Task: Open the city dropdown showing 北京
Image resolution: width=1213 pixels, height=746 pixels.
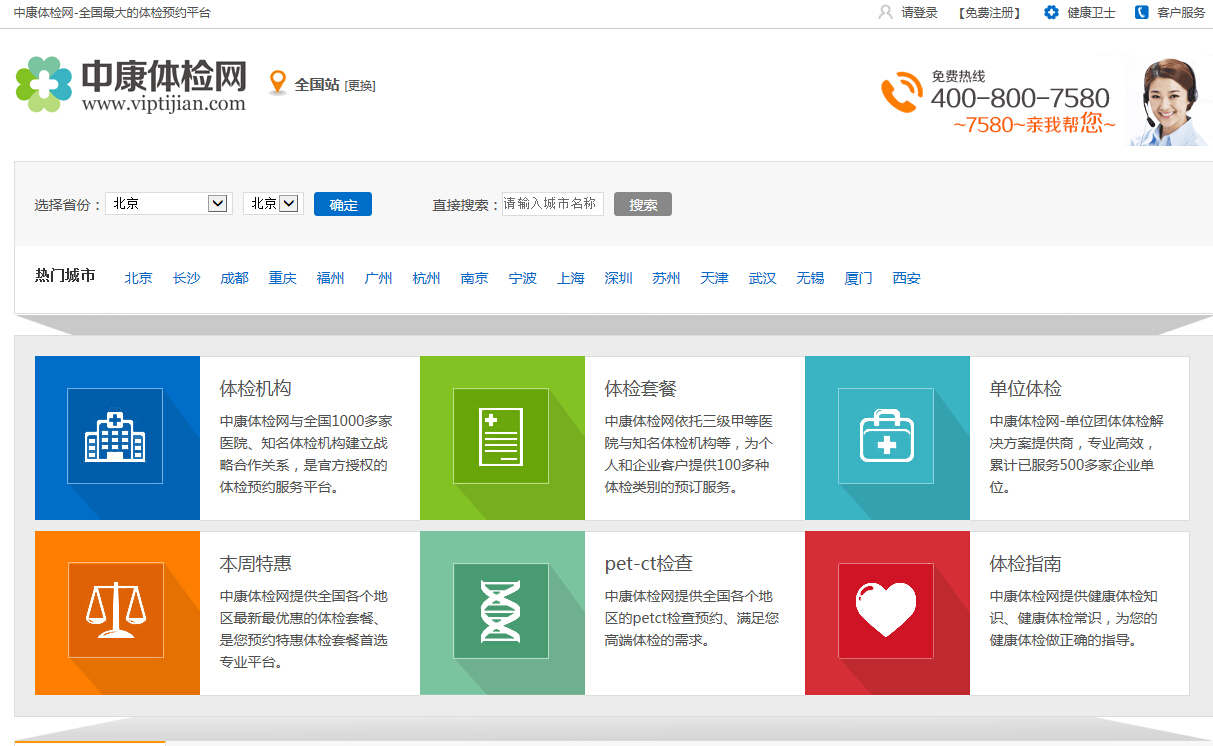Action: [273, 204]
